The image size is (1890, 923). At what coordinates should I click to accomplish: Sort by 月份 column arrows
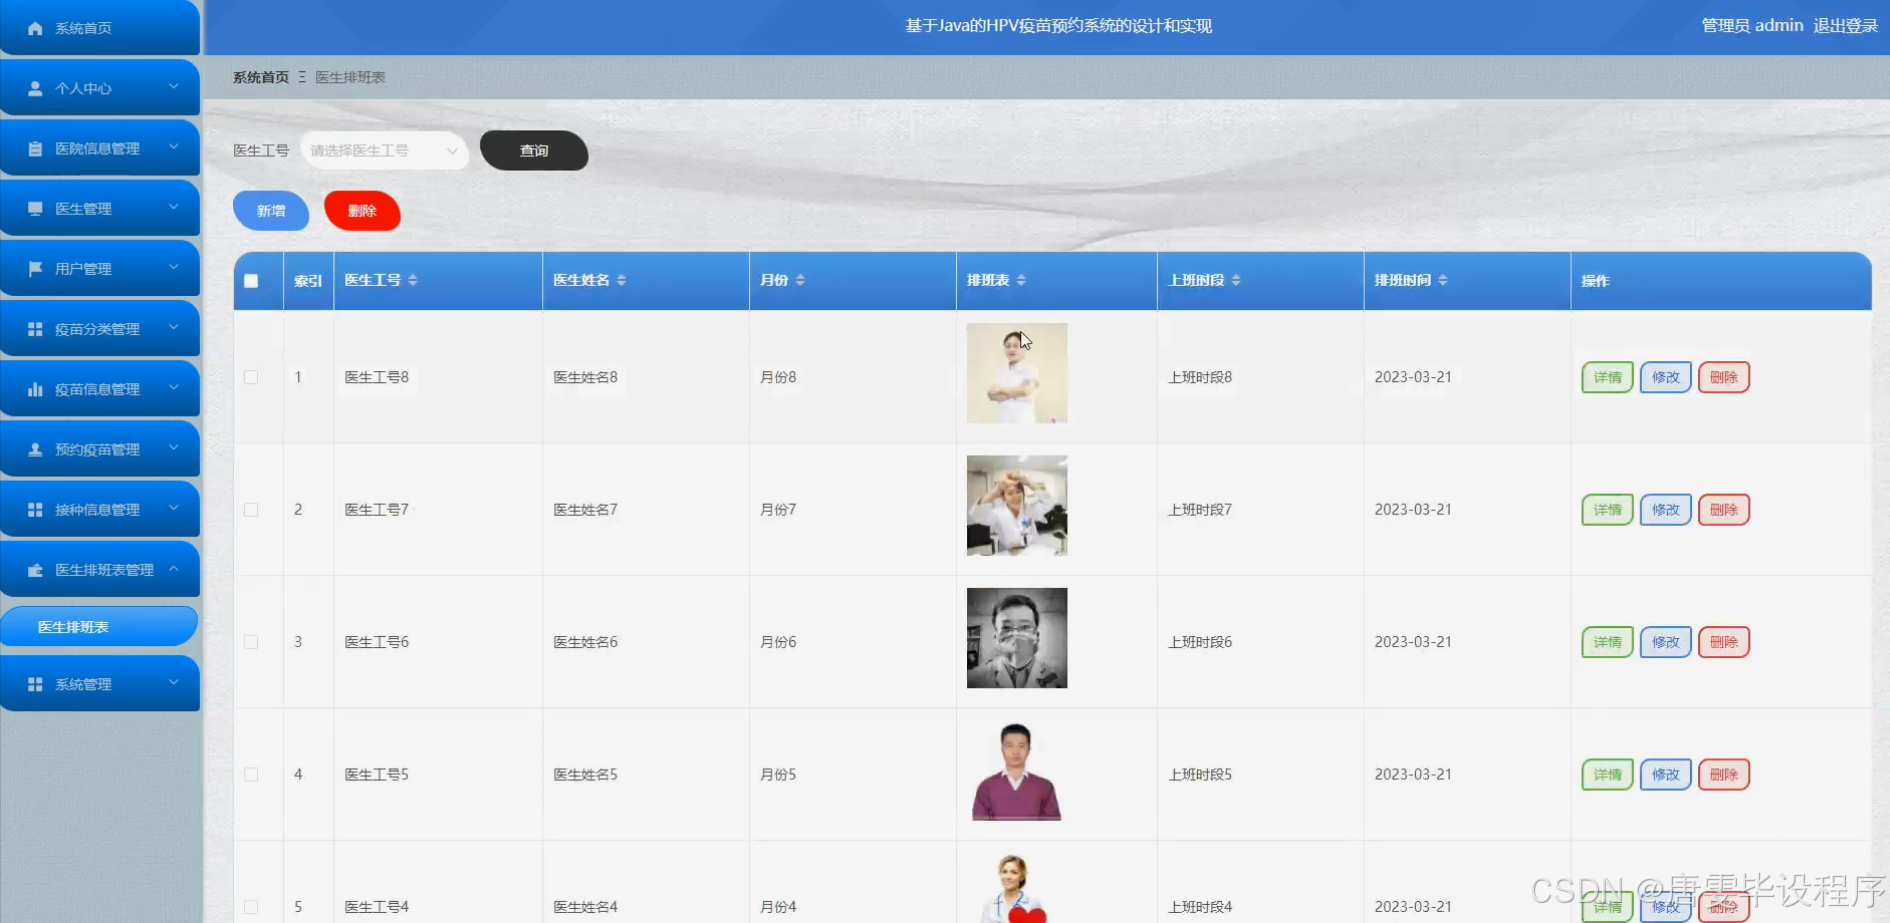coord(800,280)
